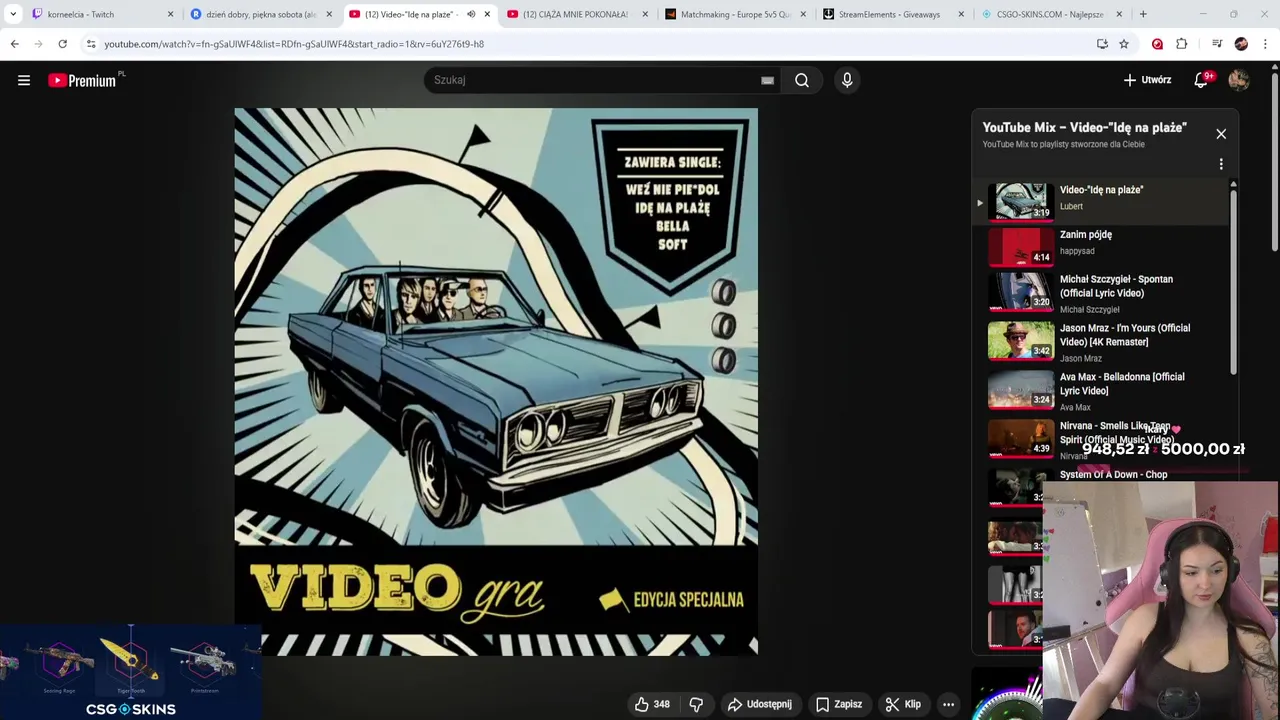Play Michał Szczygieł - Spontan lyric video
The image size is (1280, 720).
1100,293
